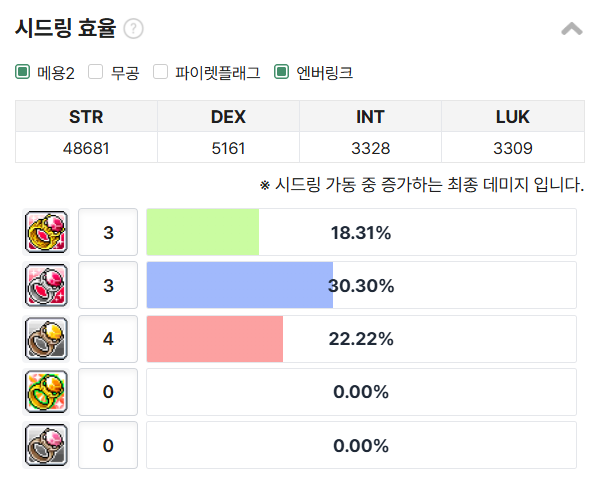The height and width of the screenshot is (483, 601).
Task: Collapse the 시드링 효율 panel with chevron
Action: pyautogui.click(x=572, y=29)
